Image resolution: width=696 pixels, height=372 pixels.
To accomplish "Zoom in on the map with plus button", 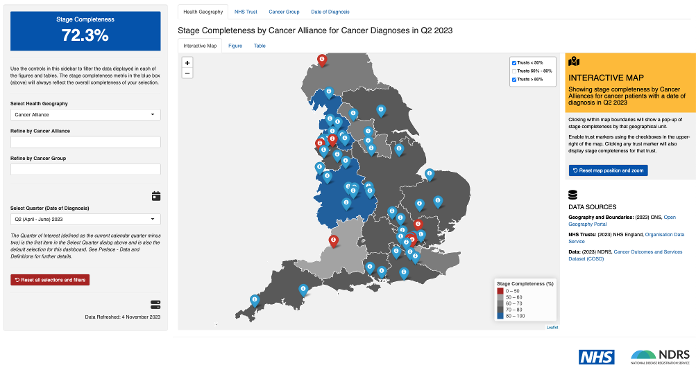I will click(x=187, y=63).
